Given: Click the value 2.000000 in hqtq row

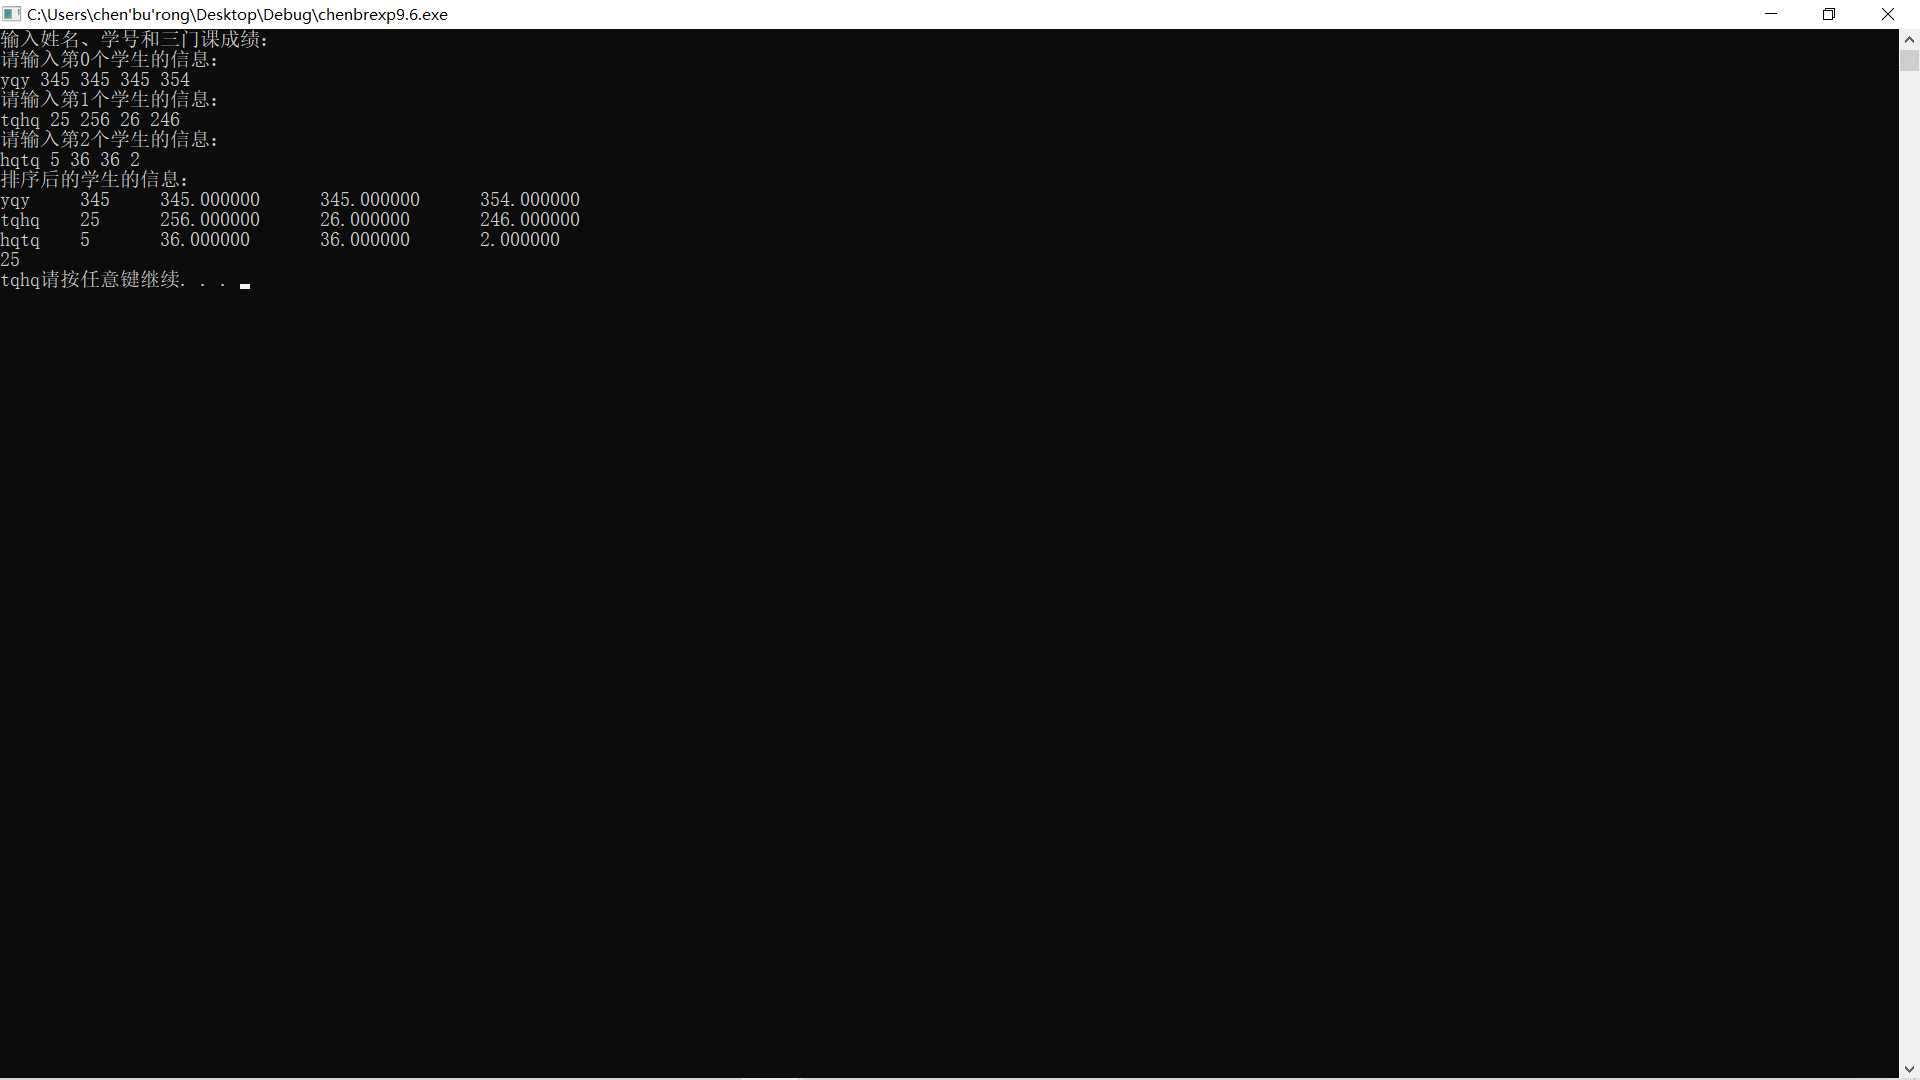Looking at the screenshot, I should (519, 240).
